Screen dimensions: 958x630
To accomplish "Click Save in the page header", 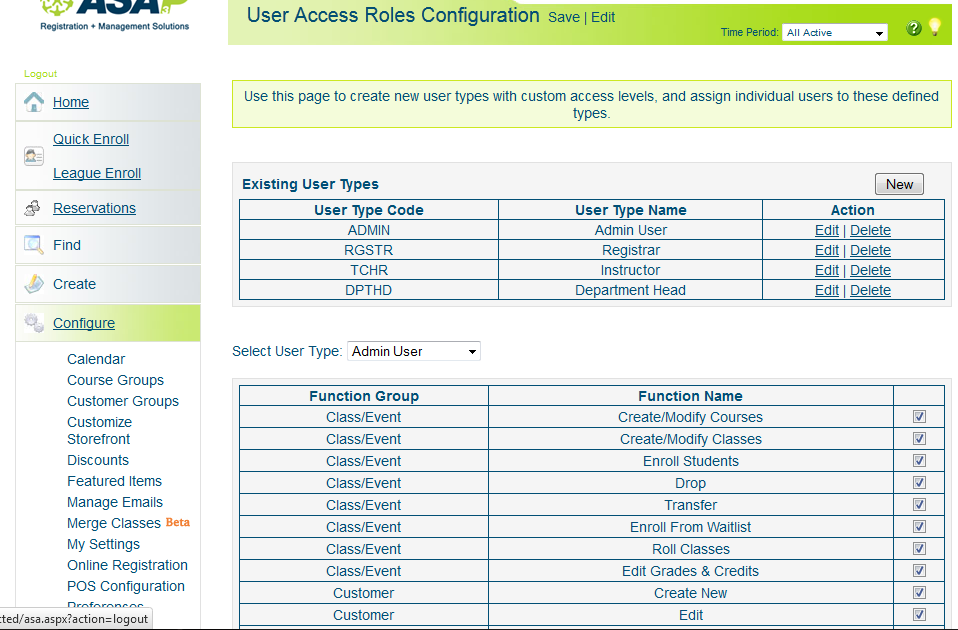I will 563,18.
